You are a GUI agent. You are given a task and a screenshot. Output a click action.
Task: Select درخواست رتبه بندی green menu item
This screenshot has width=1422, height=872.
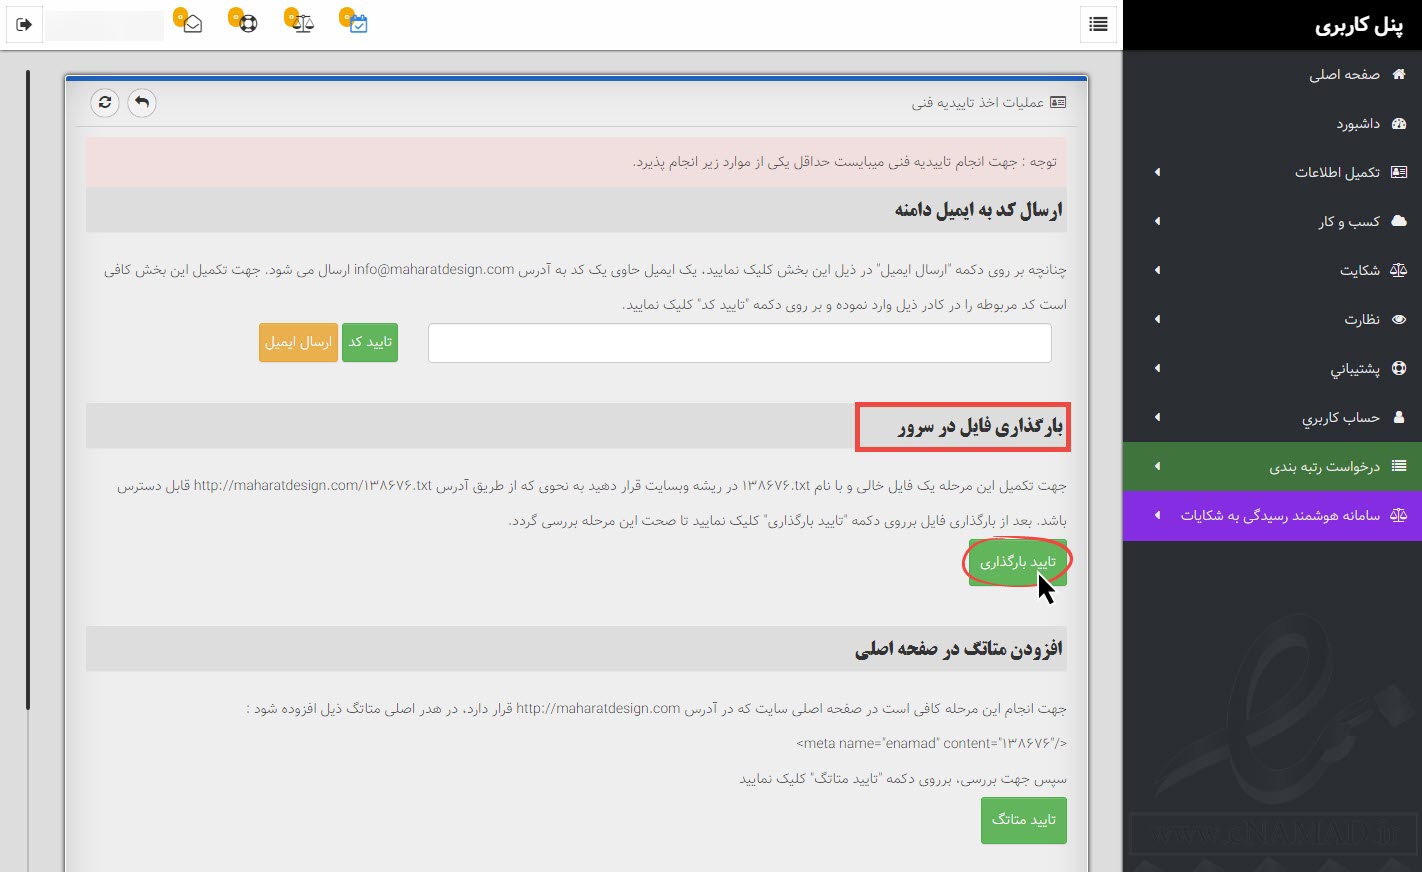click(x=1272, y=466)
